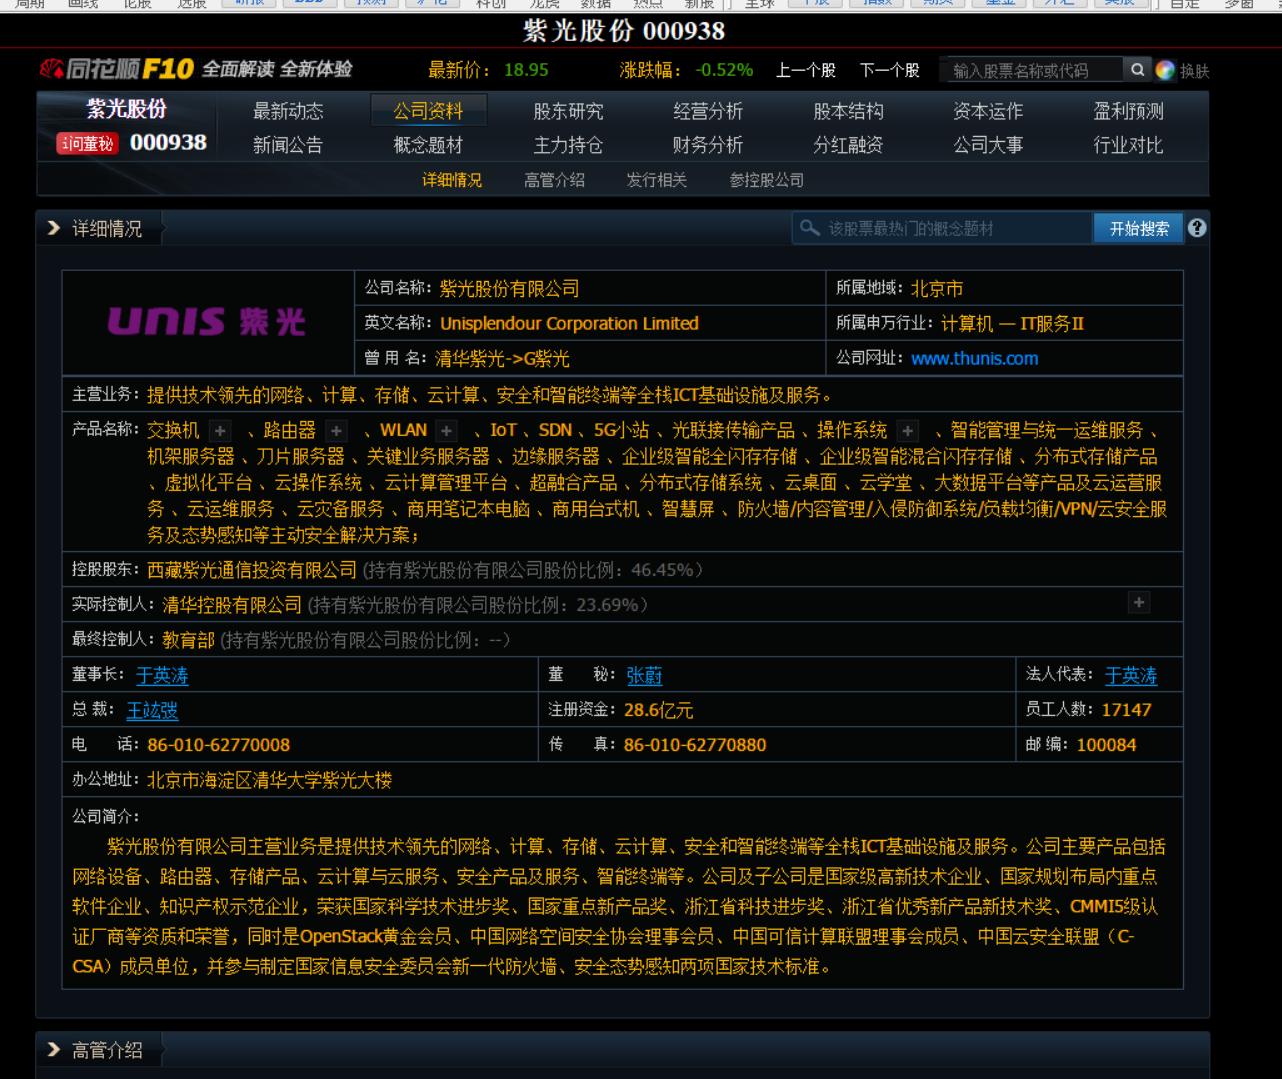Image resolution: width=1282 pixels, height=1079 pixels.
Task: Go to 财务分析 tab
Action: [x=708, y=145]
